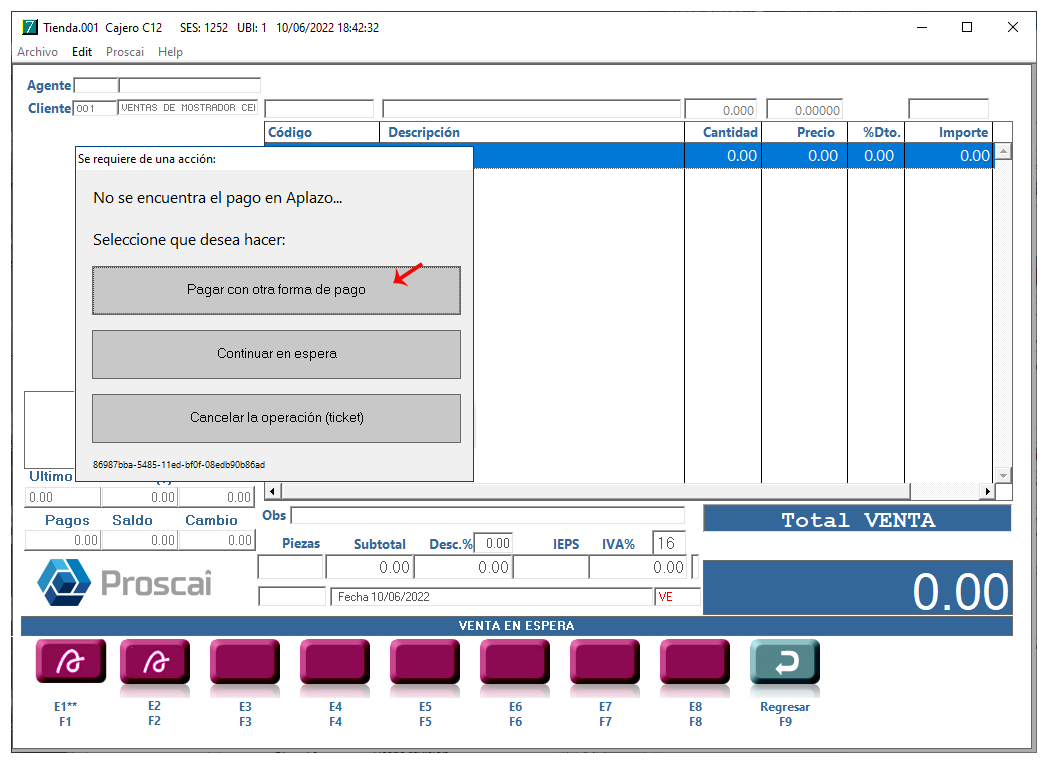The image size is (1050, 764).
Task: Click the E8 F8 slot button
Action: click(695, 662)
